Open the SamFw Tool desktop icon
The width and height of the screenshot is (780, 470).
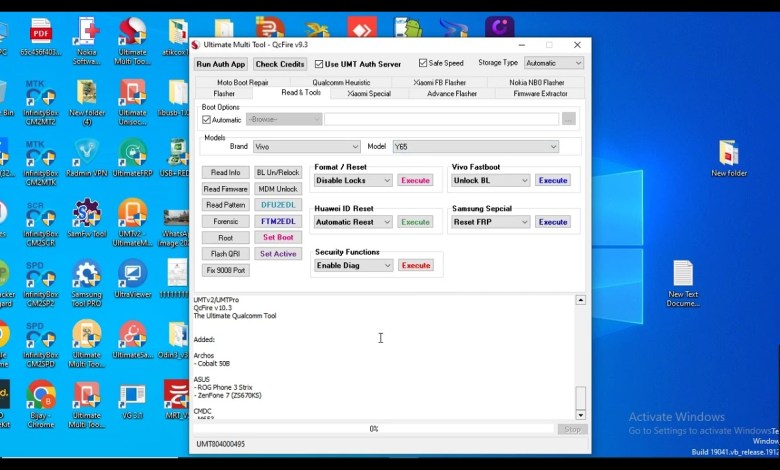click(x=86, y=214)
